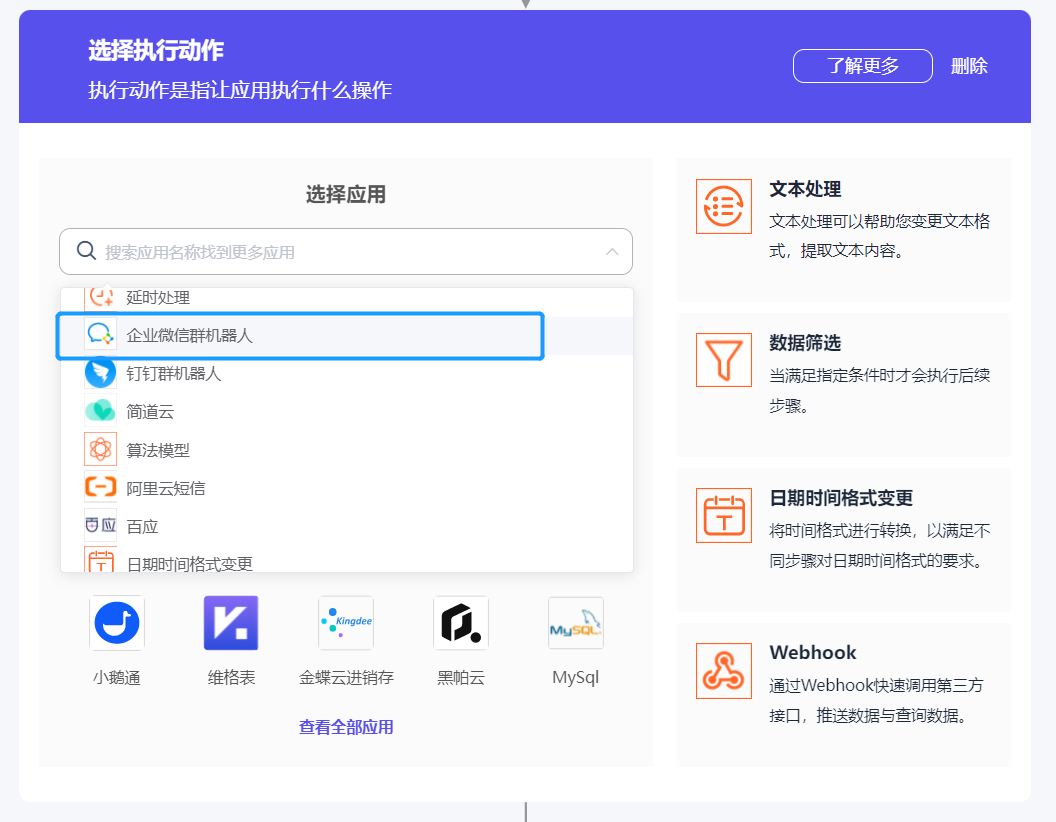The image size is (1056, 822).
Task: Collapse the app dropdown chevron
Action: click(612, 252)
